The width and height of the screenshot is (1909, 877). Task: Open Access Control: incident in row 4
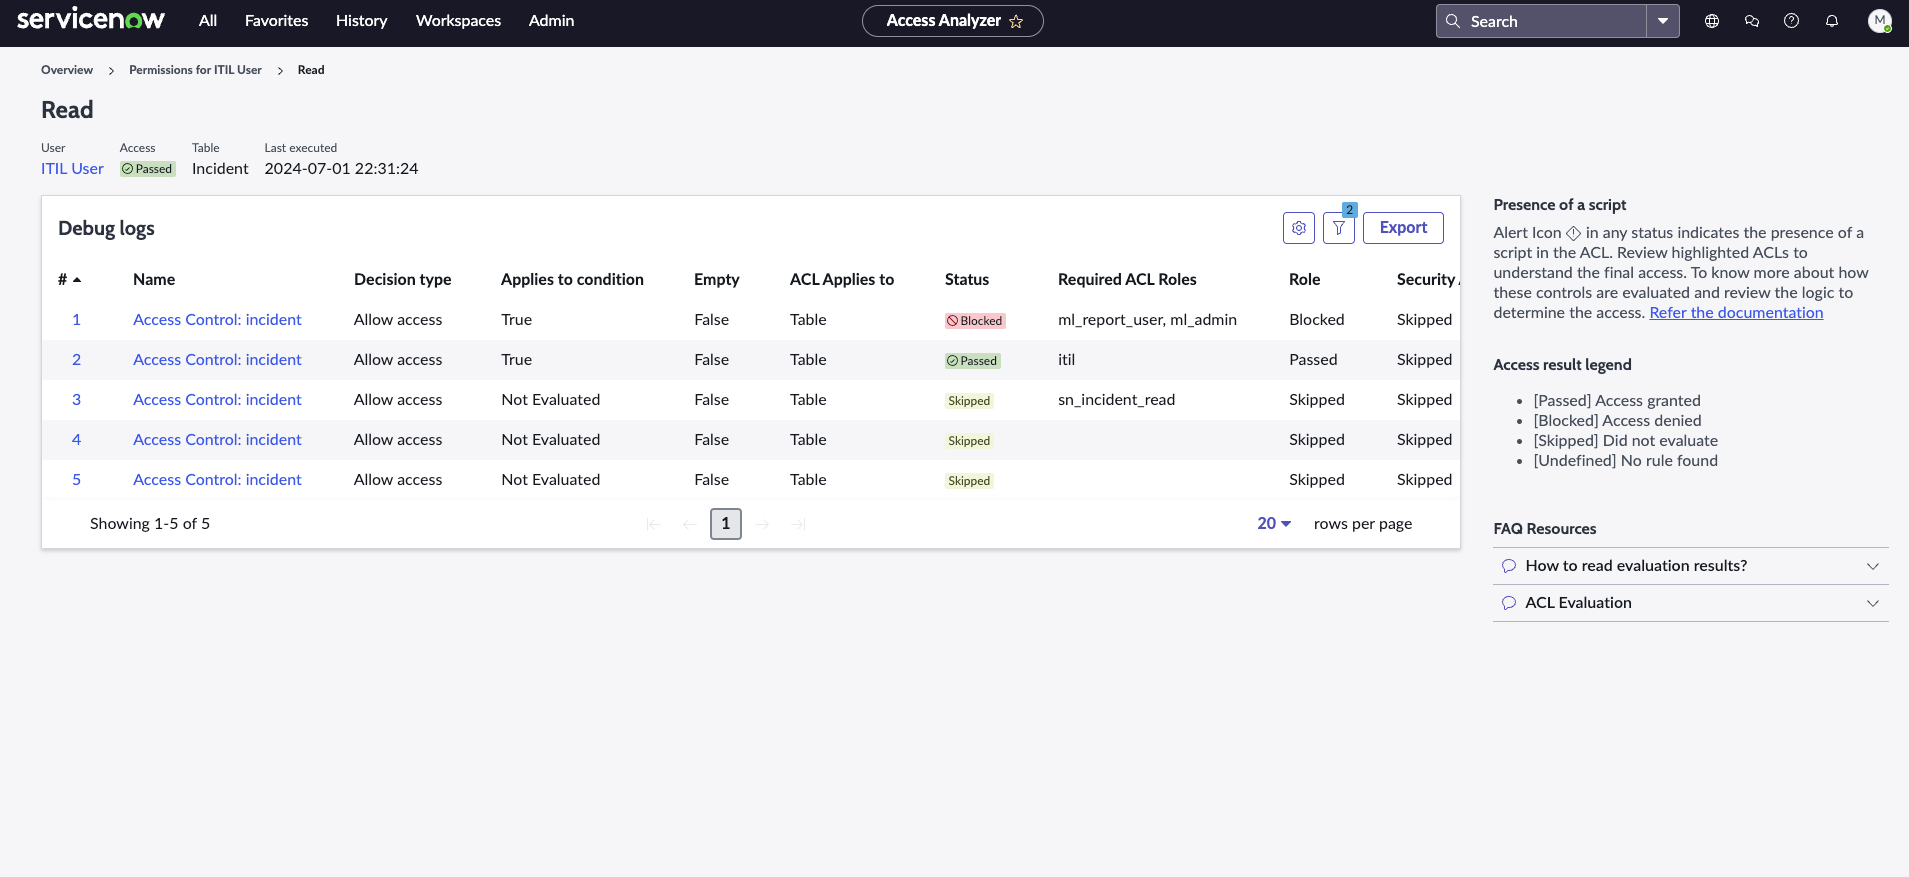pyautogui.click(x=217, y=440)
